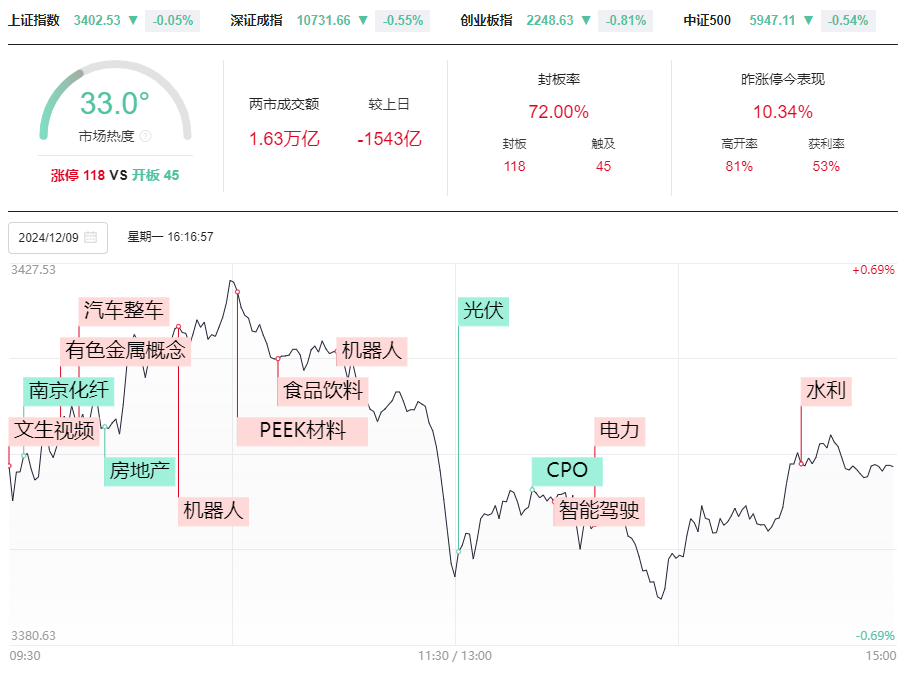Select the 智能驾驶 sector tag
Image resolution: width=909 pixels, height=675 pixels.
[599, 511]
